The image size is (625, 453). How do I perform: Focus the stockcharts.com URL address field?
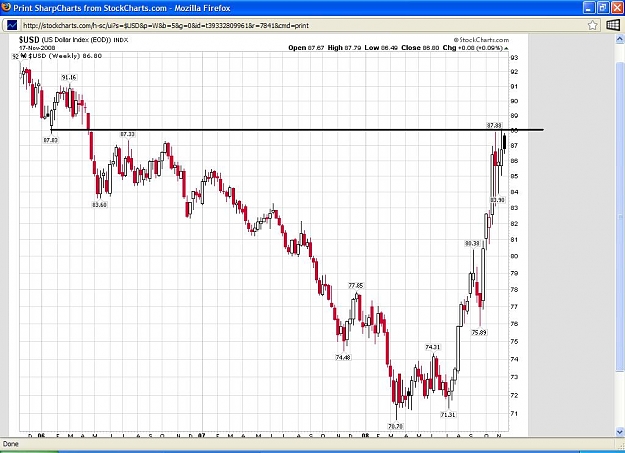303,26
